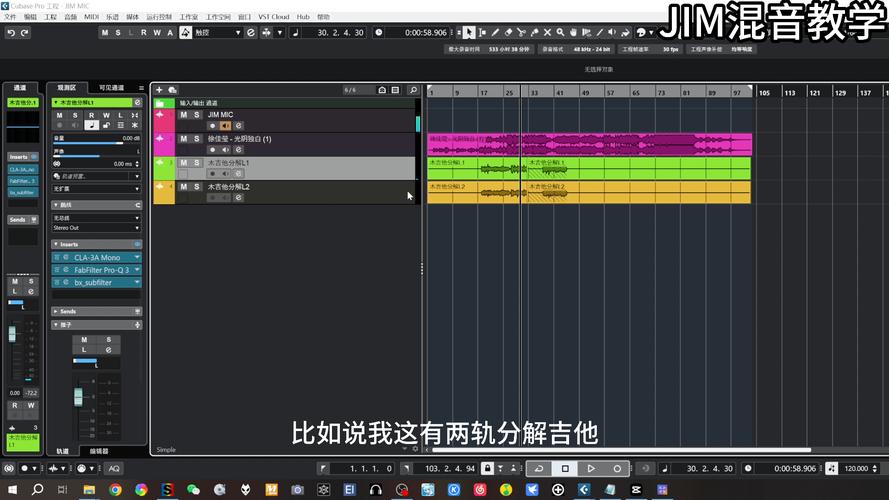
Task: Record-enable the JIM MIC track
Action: 213,126
